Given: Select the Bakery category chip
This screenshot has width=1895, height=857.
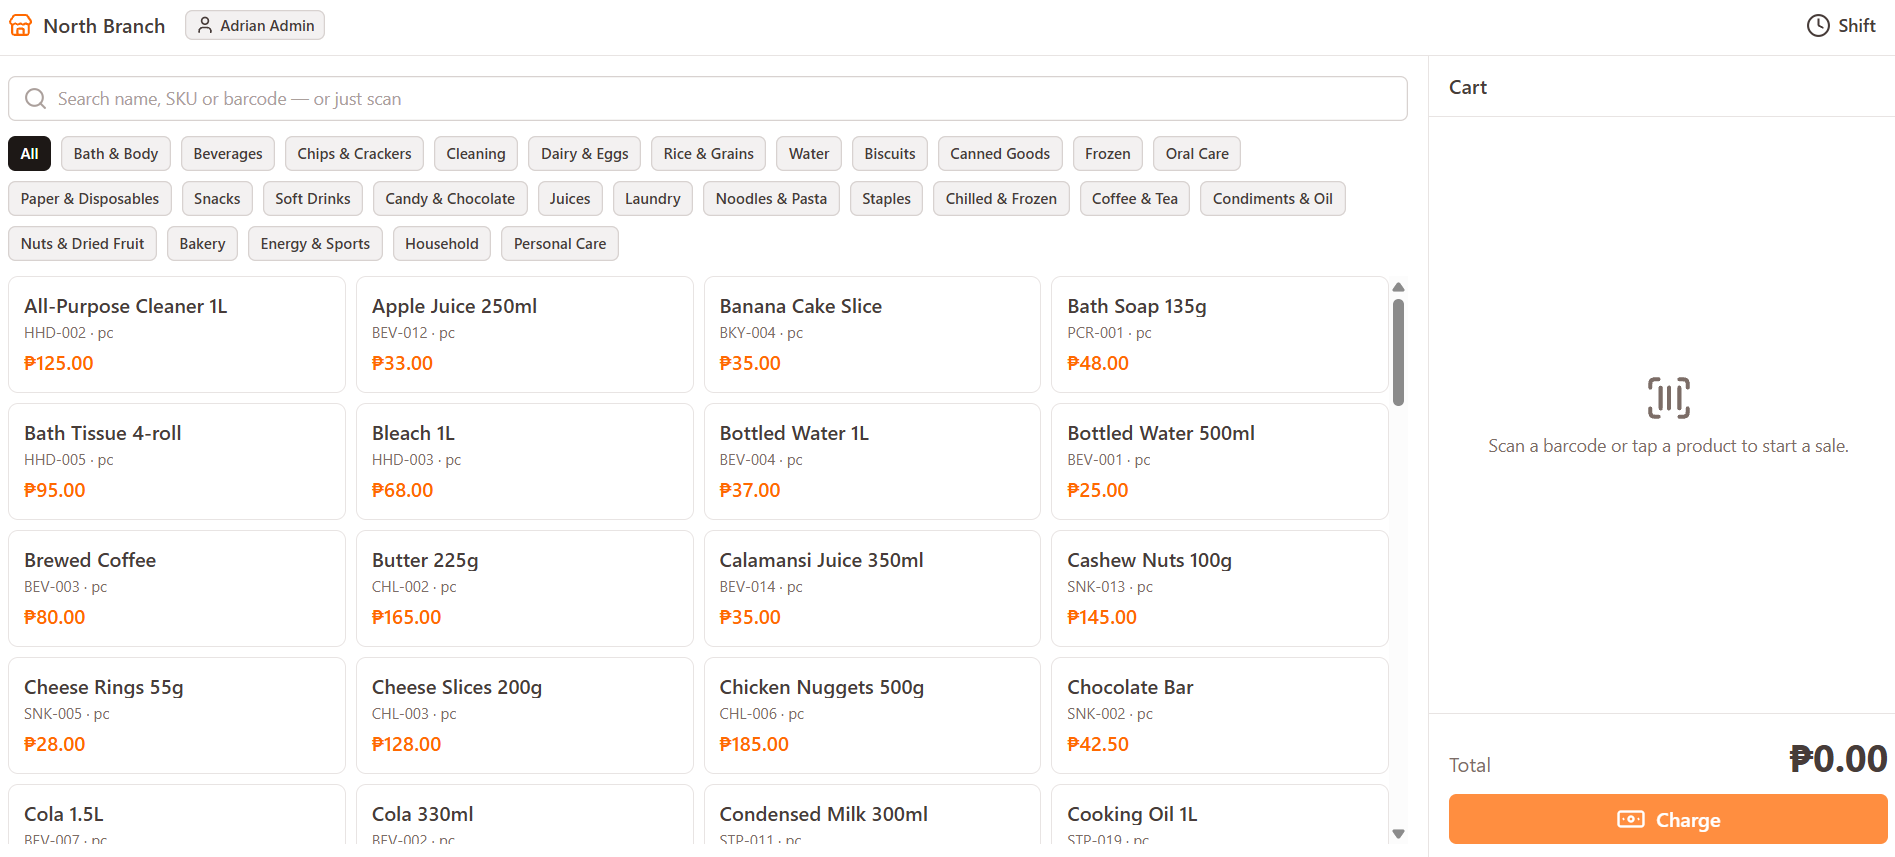Looking at the screenshot, I should pos(202,244).
